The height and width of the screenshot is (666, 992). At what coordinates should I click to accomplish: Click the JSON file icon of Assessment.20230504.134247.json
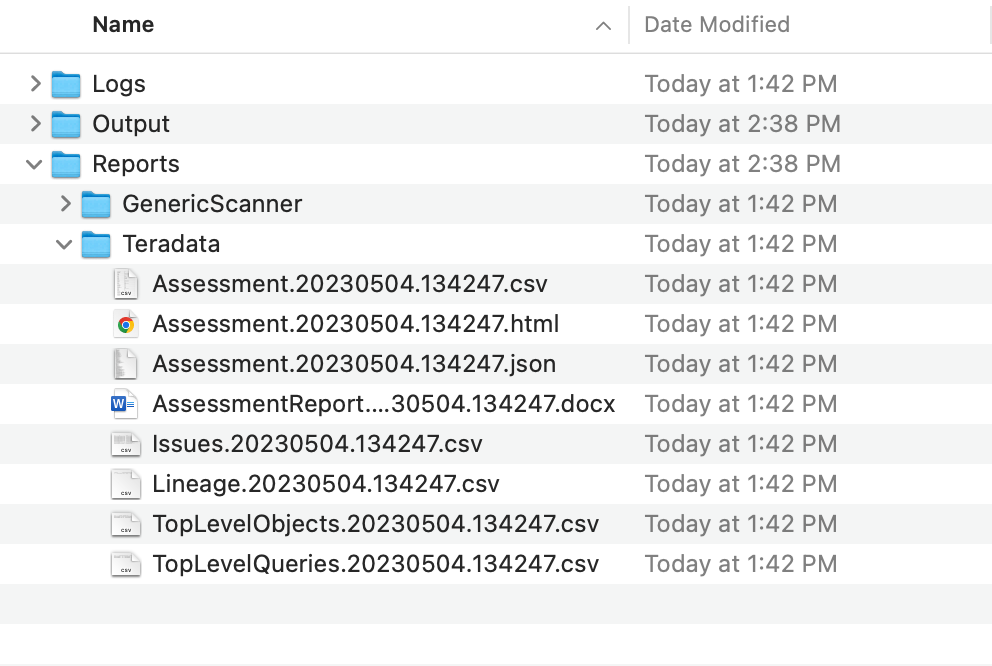tap(125, 364)
